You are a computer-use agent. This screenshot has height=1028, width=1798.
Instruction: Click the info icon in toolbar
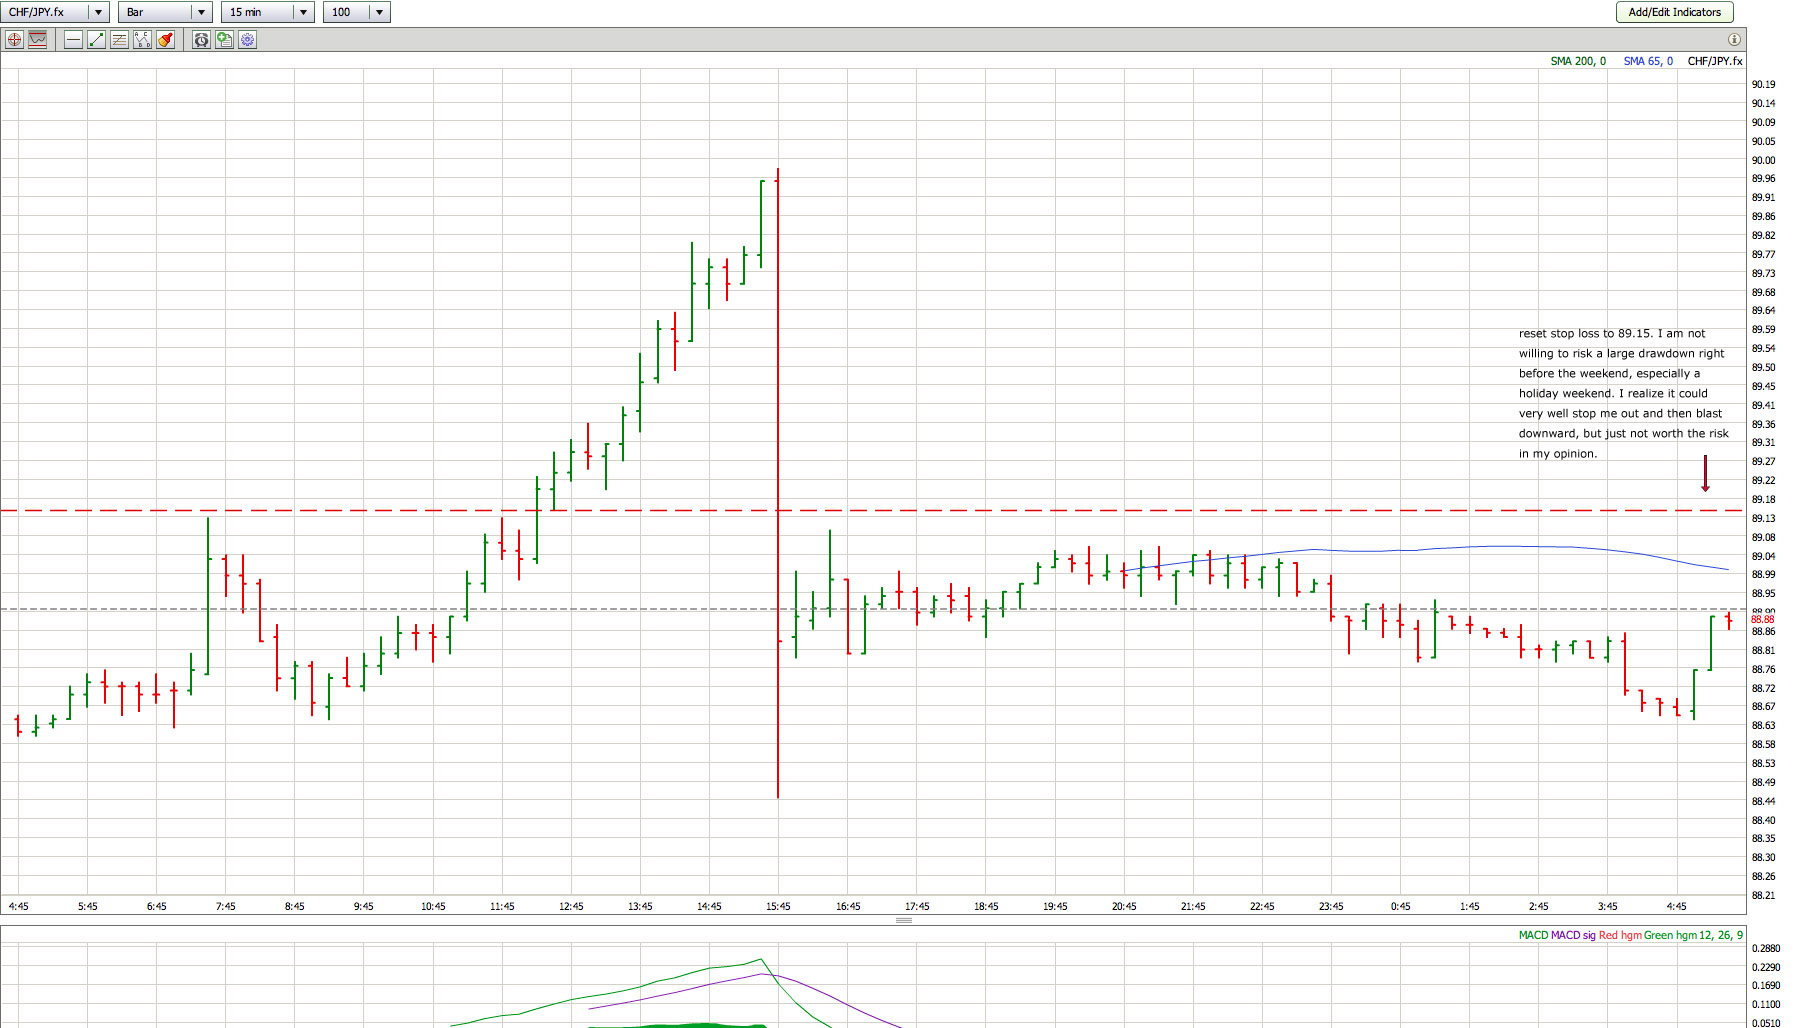pyautogui.click(x=1734, y=40)
